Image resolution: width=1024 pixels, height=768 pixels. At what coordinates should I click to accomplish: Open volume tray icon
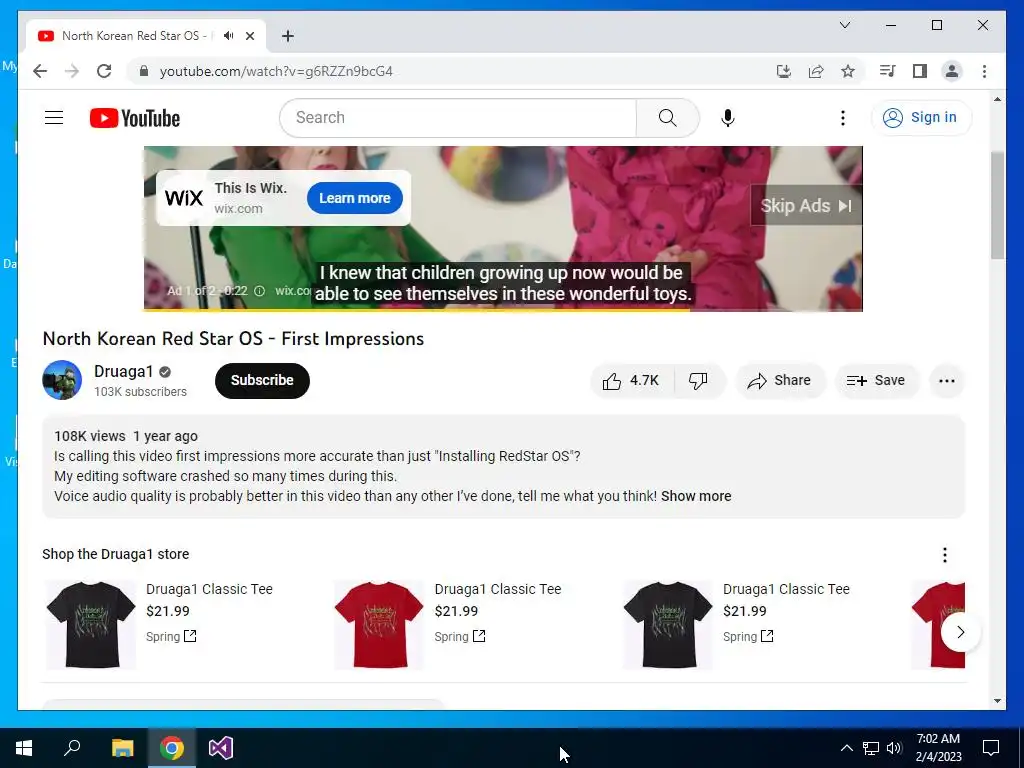click(x=894, y=748)
